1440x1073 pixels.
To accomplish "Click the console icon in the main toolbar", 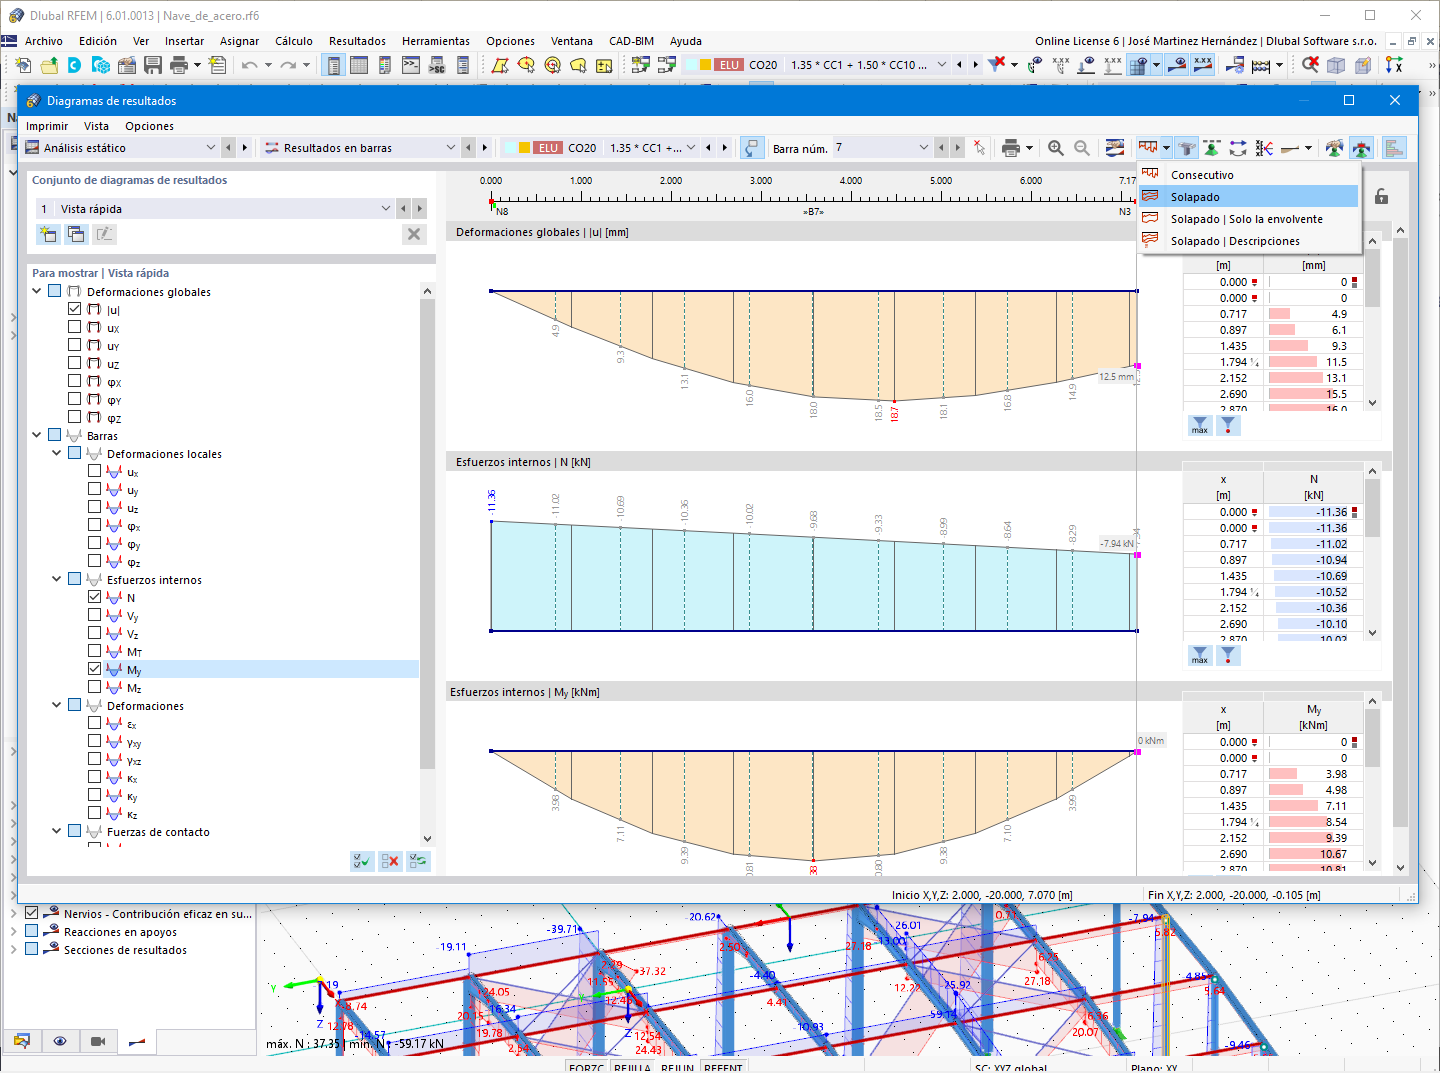I will tap(411, 65).
